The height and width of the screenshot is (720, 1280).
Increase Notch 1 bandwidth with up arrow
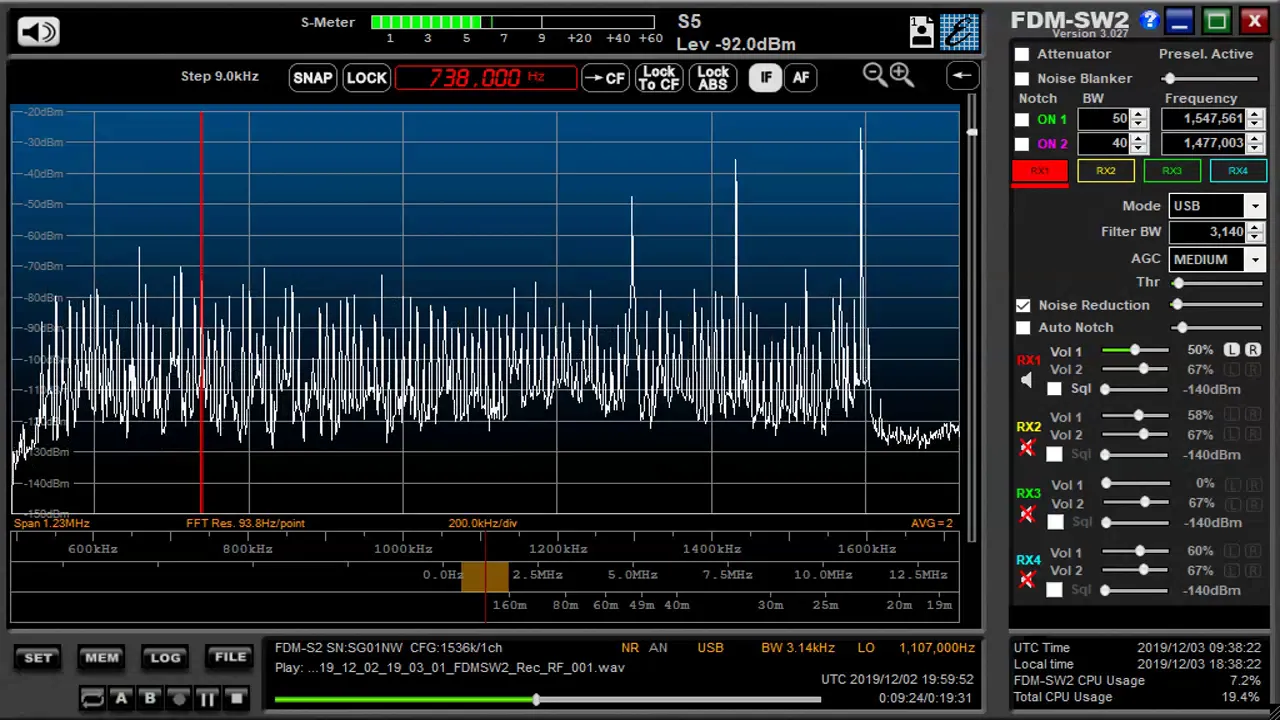coord(1138,115)
